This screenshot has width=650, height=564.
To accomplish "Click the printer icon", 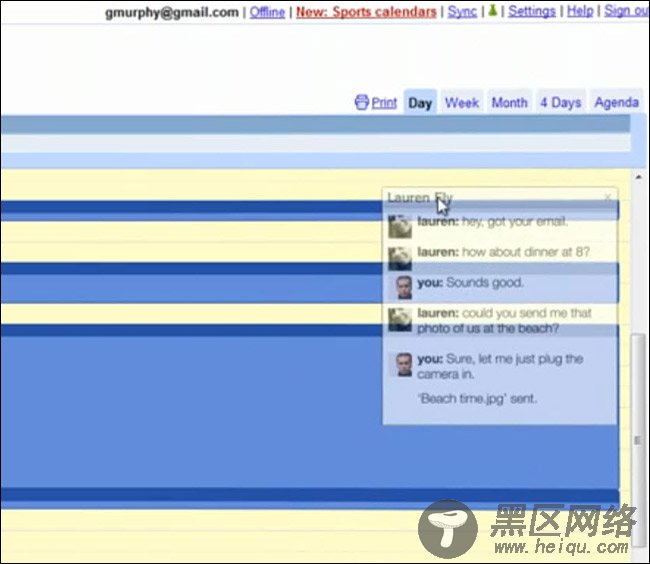I will coord(361,102).
